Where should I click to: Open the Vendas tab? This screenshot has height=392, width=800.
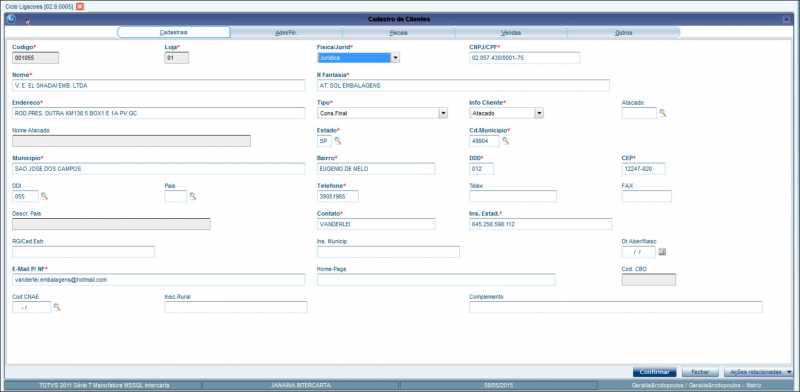(511, 33)
